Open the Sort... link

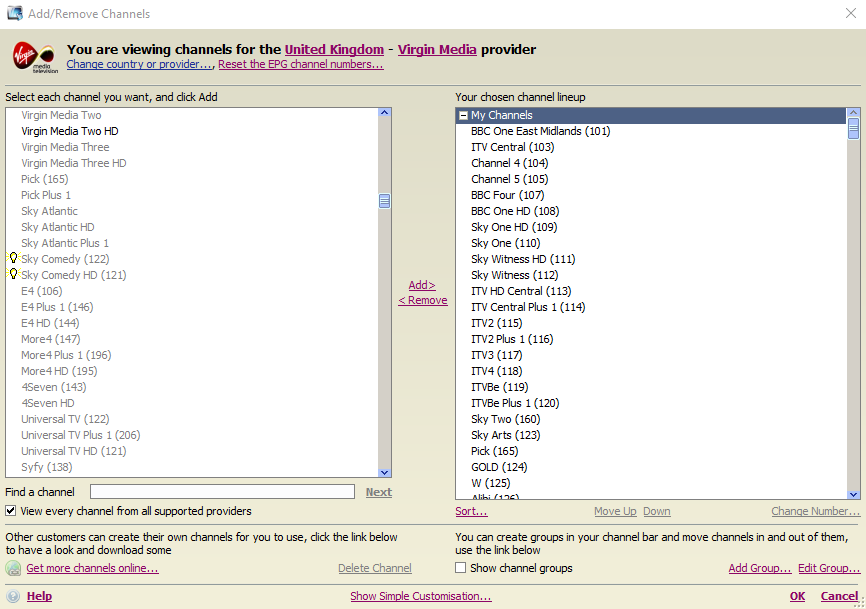pyautogui.click(x=471, y=511)
